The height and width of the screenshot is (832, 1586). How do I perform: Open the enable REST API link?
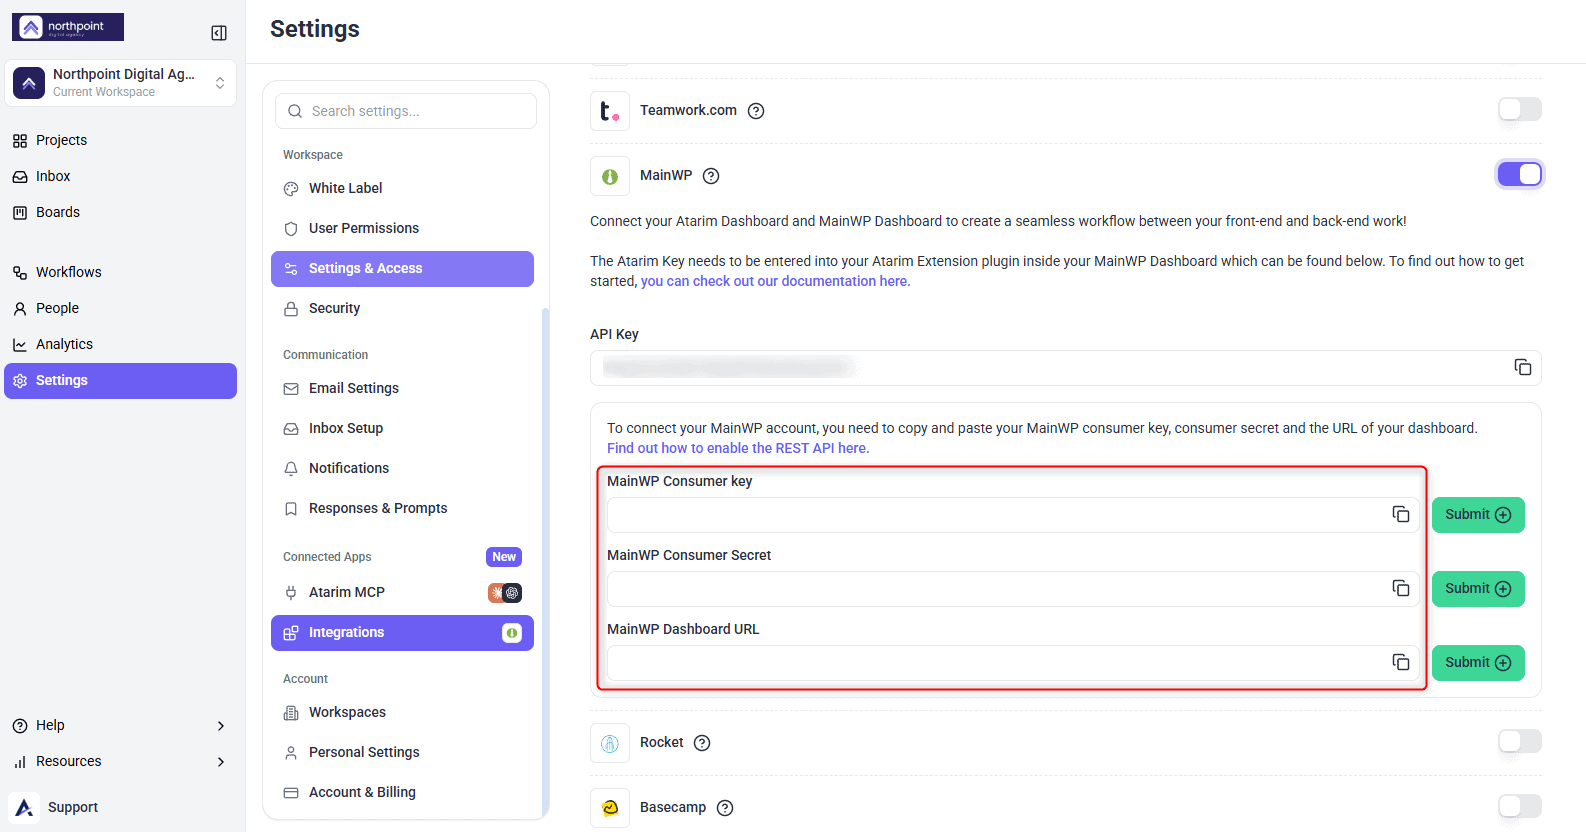point(738,449)
